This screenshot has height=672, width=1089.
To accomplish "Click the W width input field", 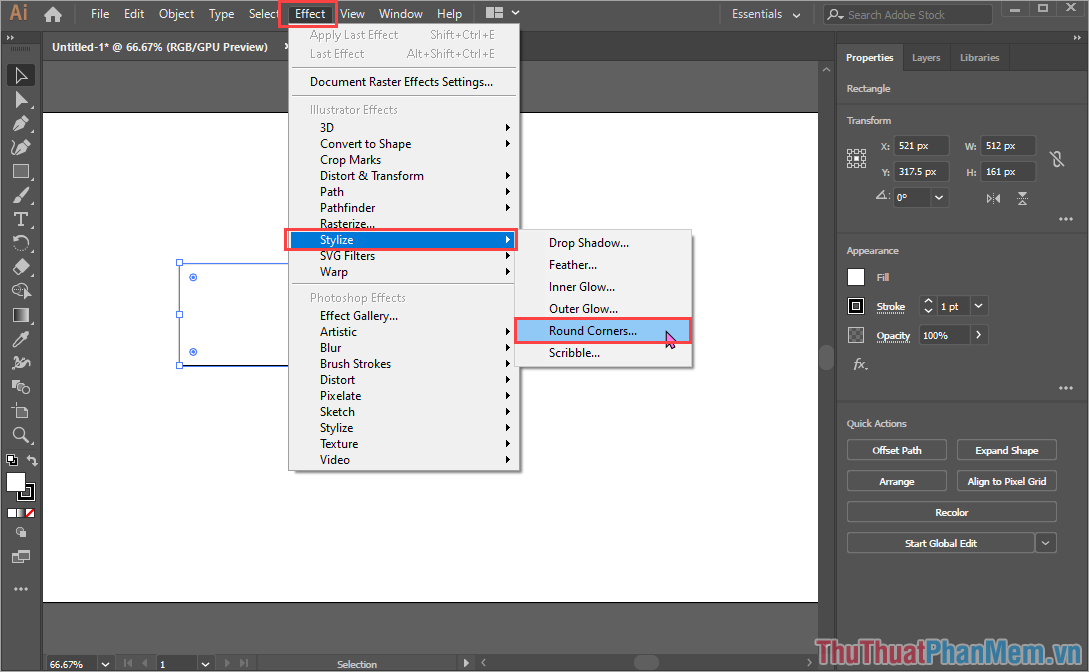I will click(1007, 146).
